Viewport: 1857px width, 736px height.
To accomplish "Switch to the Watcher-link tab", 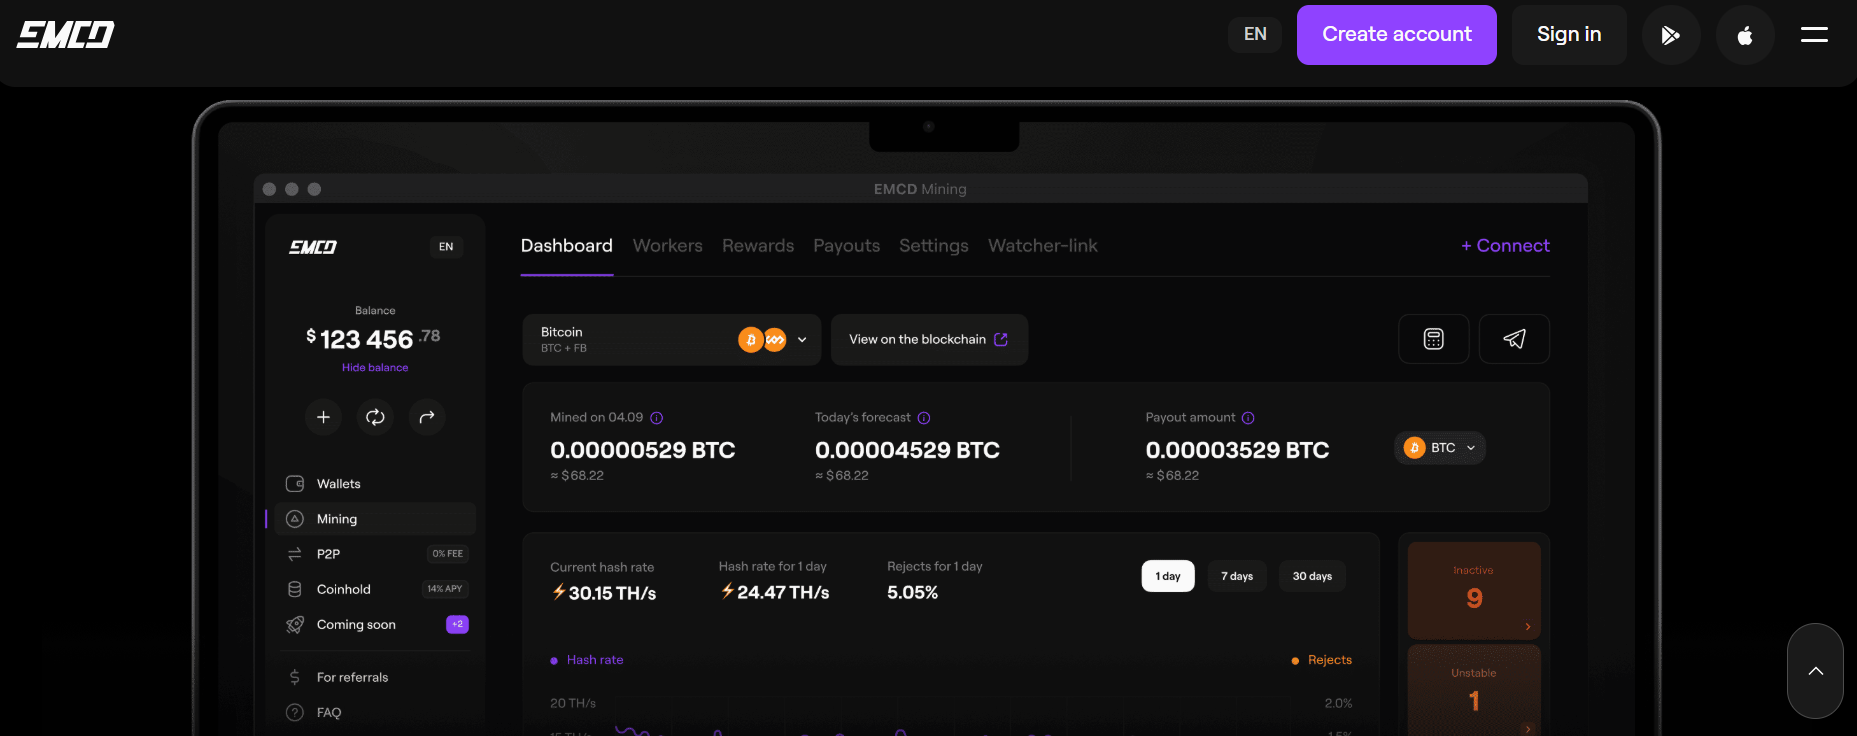I will pyautogui.click(x=1043, y=246).
